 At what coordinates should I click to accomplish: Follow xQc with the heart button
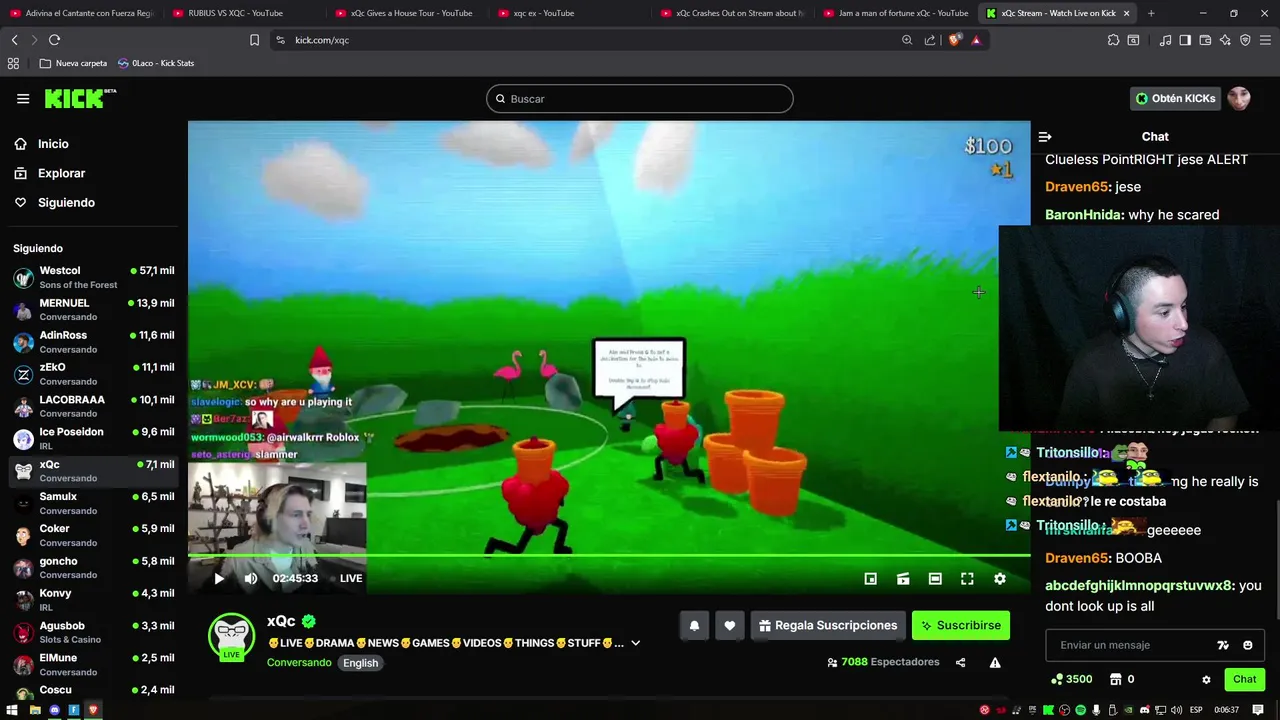(730, 626)
